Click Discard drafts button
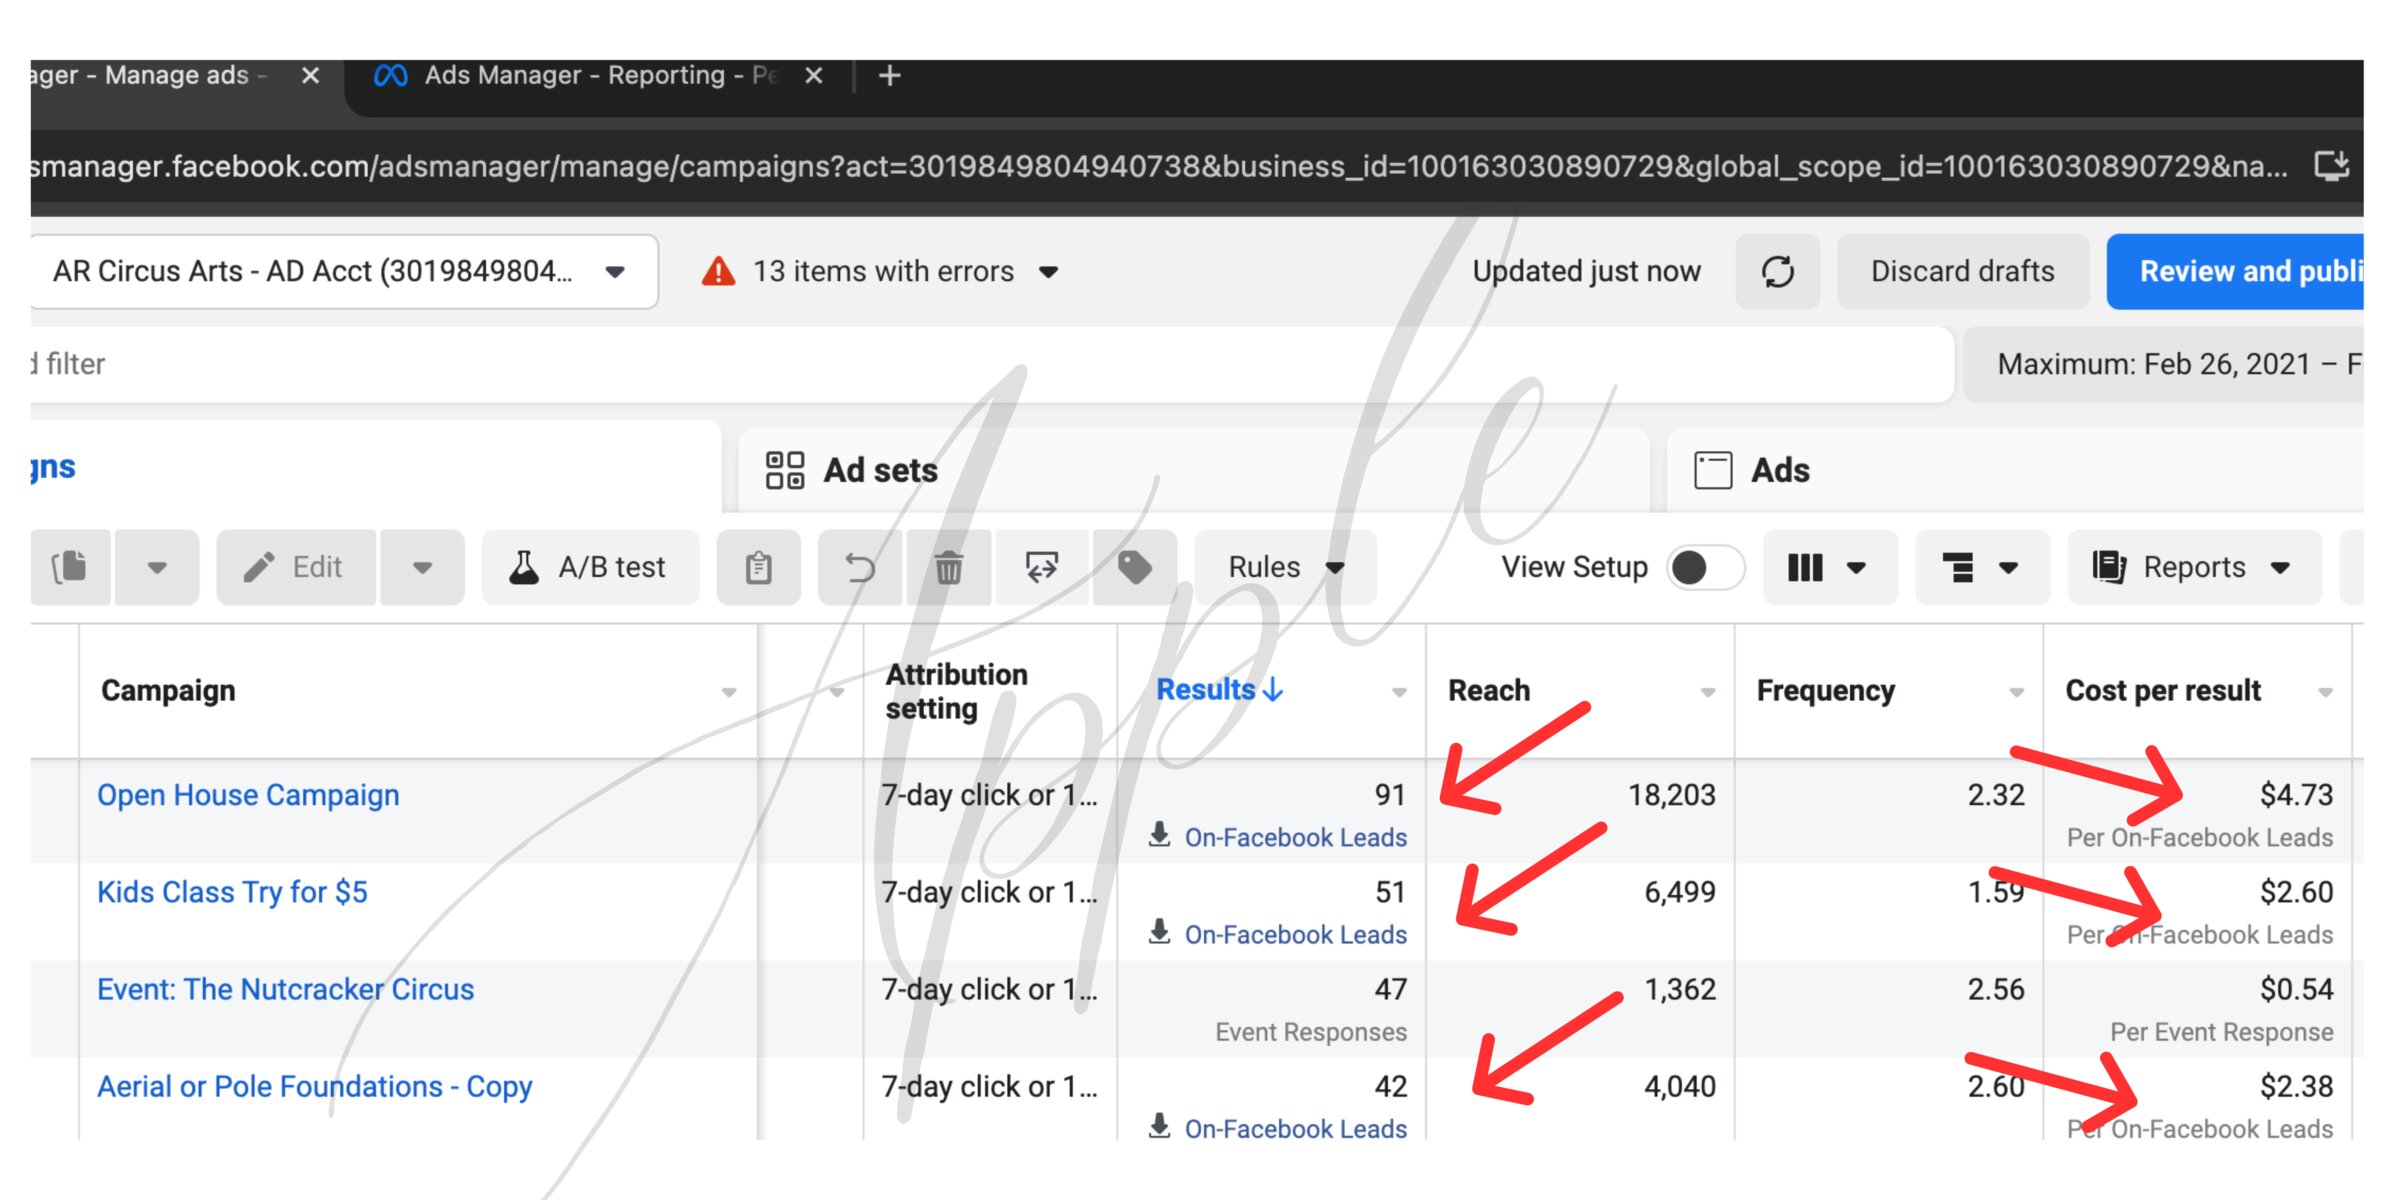This screenshot has width=2400, height=1200. (1962, 271)
